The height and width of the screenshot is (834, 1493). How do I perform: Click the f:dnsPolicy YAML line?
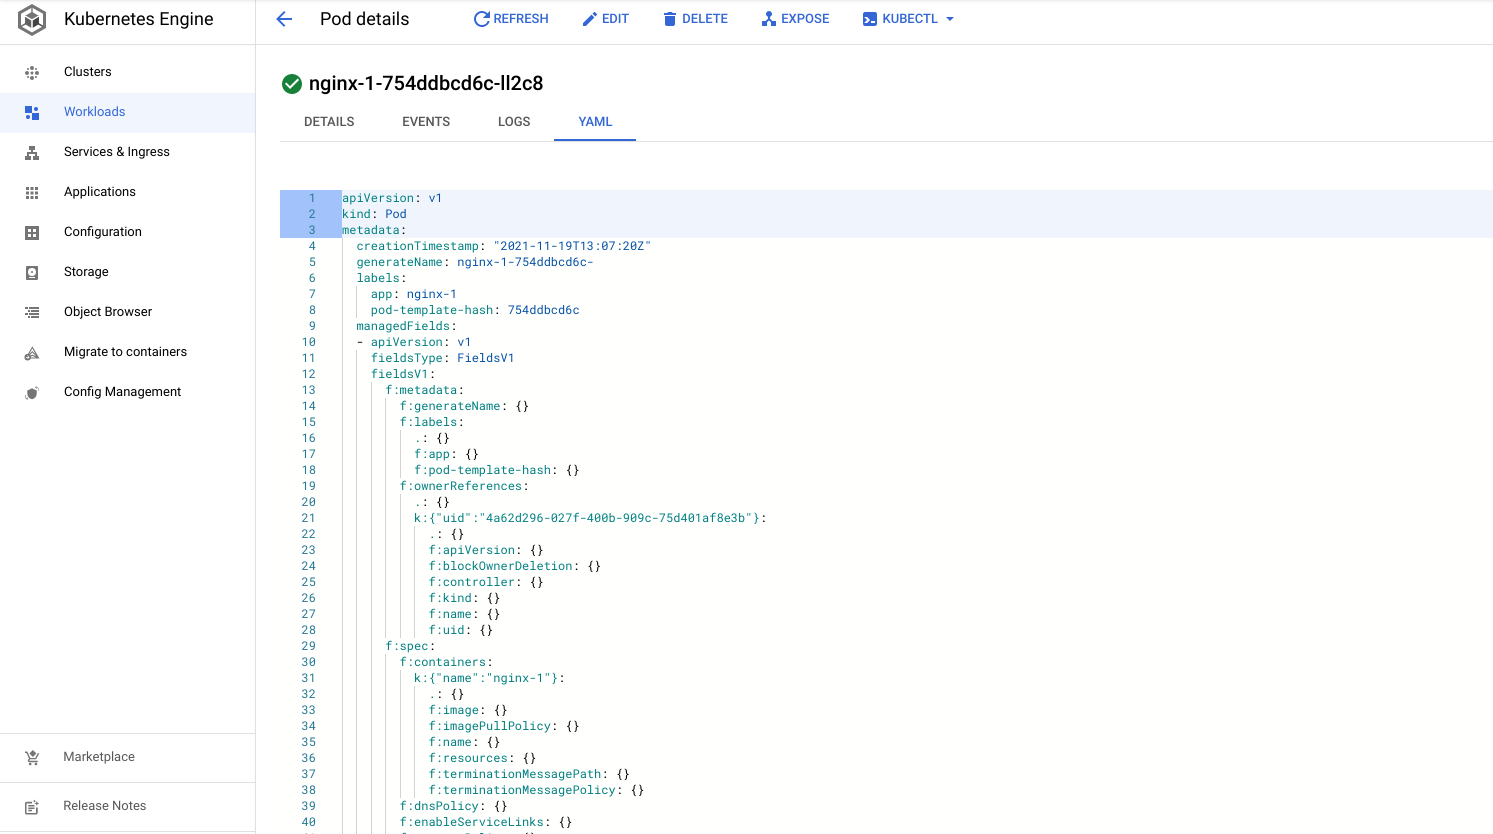pos(454,806)
